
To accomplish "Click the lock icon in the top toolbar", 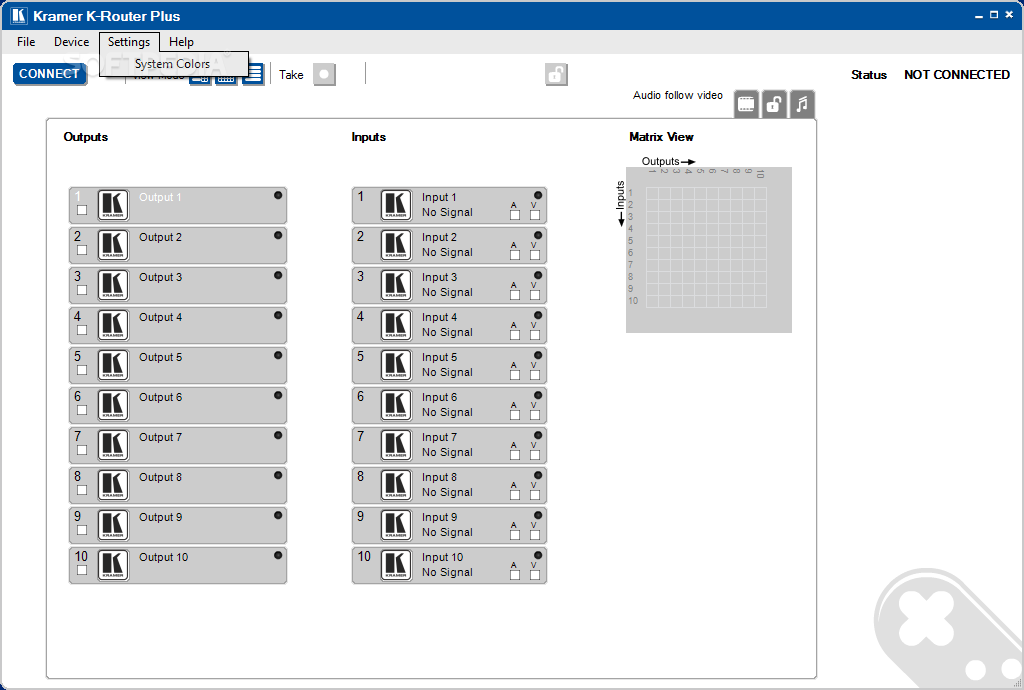I will pyautogui.click(x=556, y=74).
